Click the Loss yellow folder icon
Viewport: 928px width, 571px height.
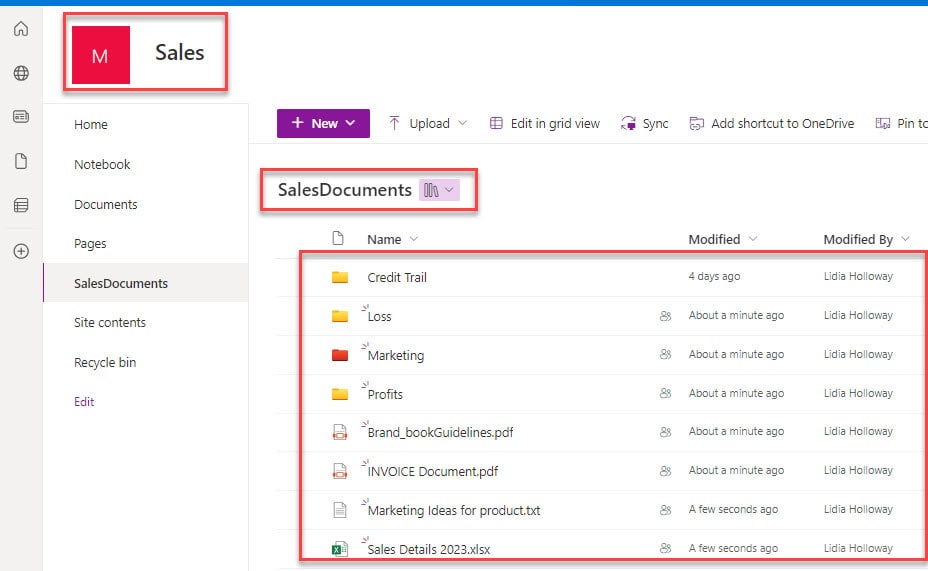(x=340, y=316)
